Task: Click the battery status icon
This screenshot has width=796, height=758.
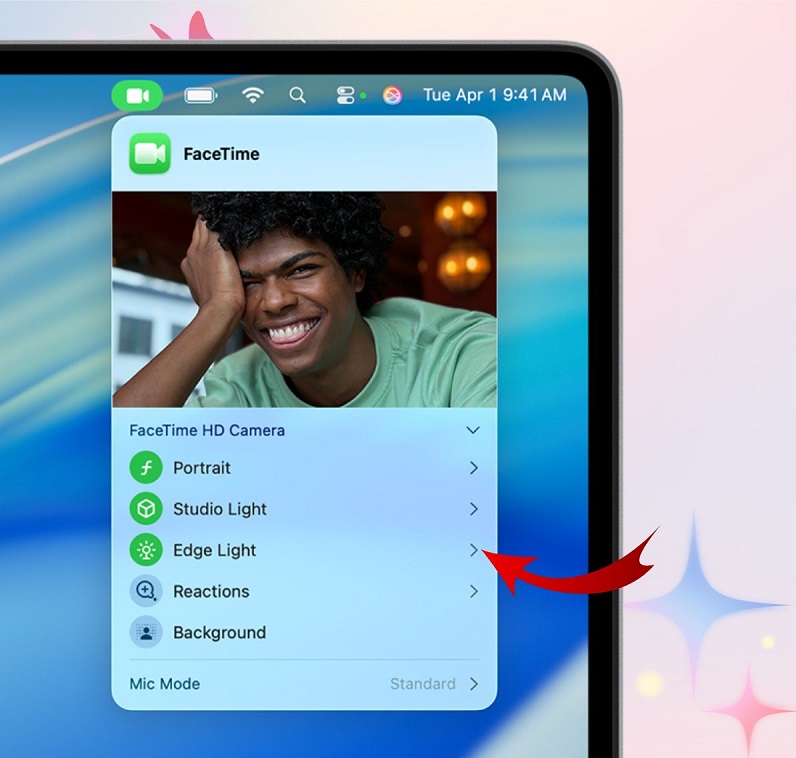Action: coord(201,95)
